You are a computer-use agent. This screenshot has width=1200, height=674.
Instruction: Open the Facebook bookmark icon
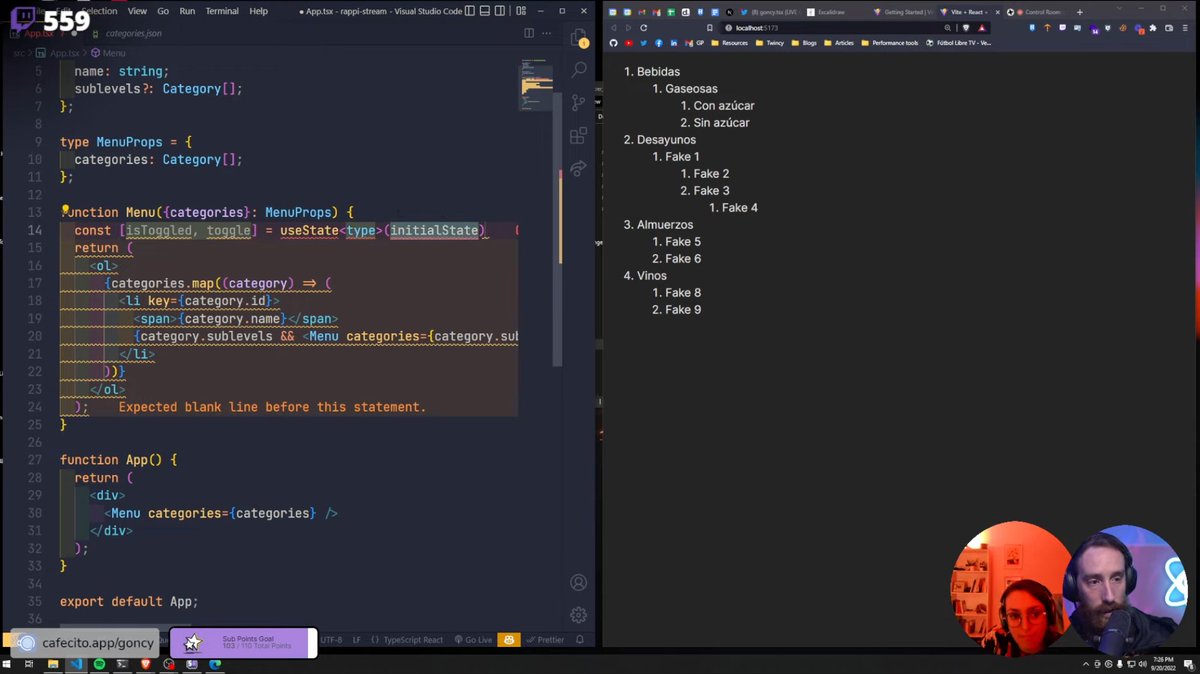pos(658,43)
